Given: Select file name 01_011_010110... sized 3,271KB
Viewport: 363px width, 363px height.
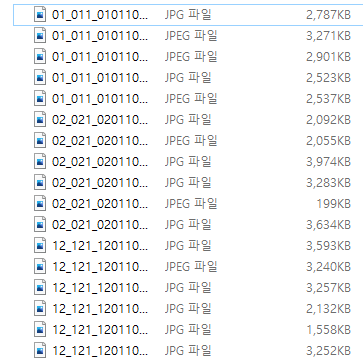Looking at the screenshot, I should point(100,36).
